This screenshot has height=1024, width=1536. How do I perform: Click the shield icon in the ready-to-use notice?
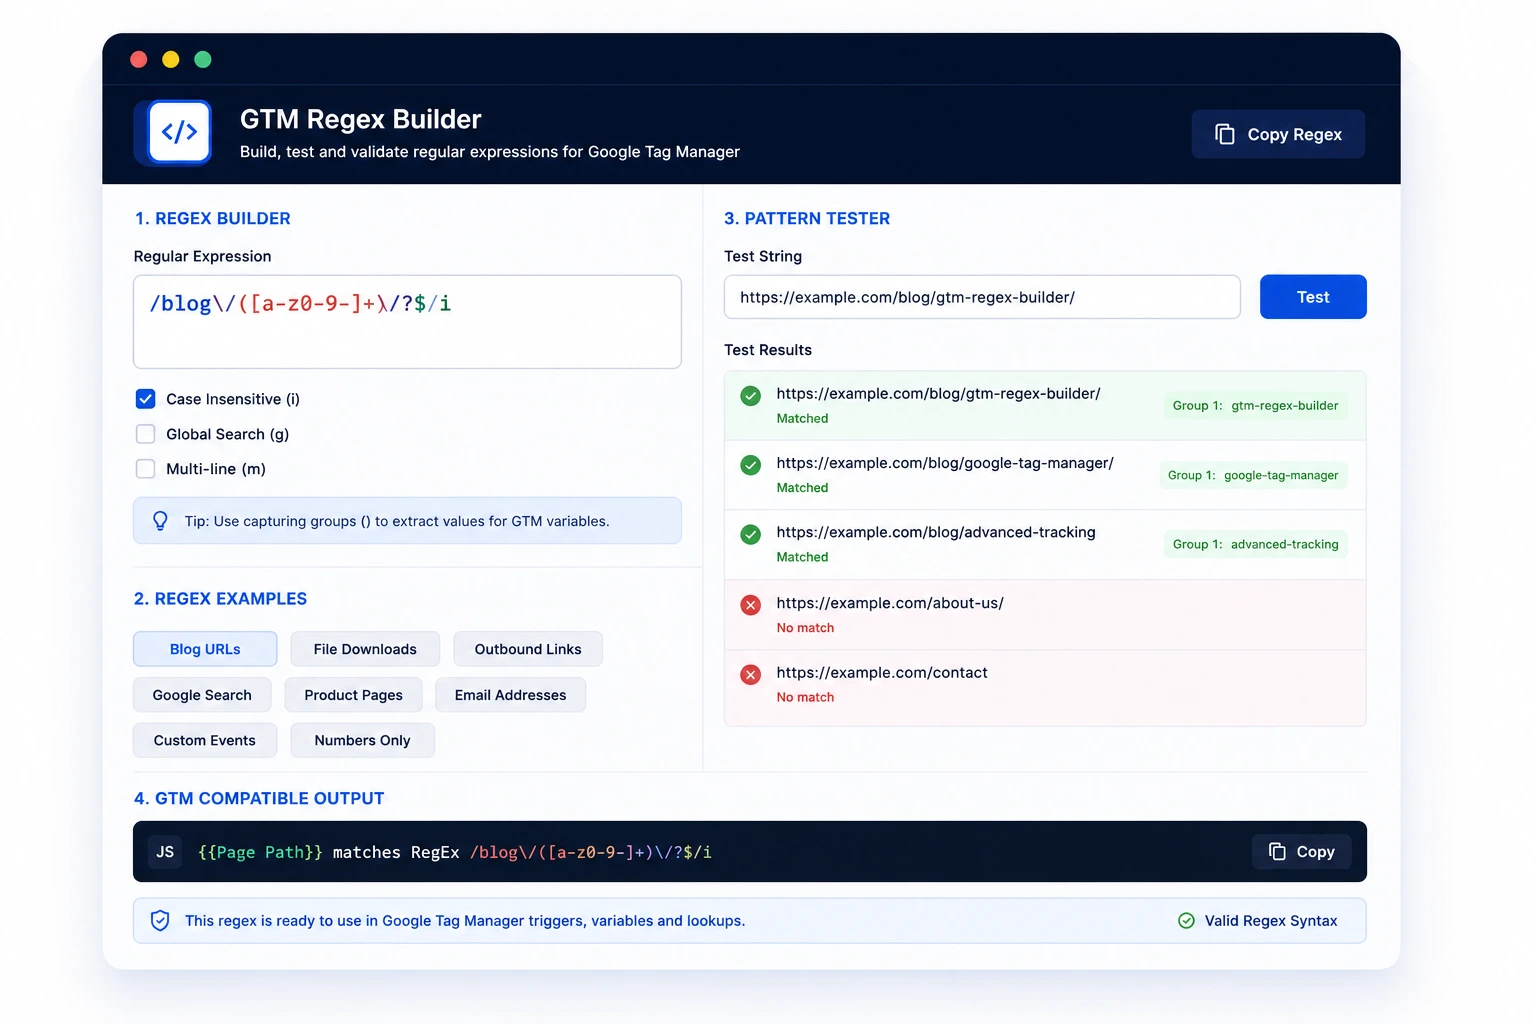[160, 921]
